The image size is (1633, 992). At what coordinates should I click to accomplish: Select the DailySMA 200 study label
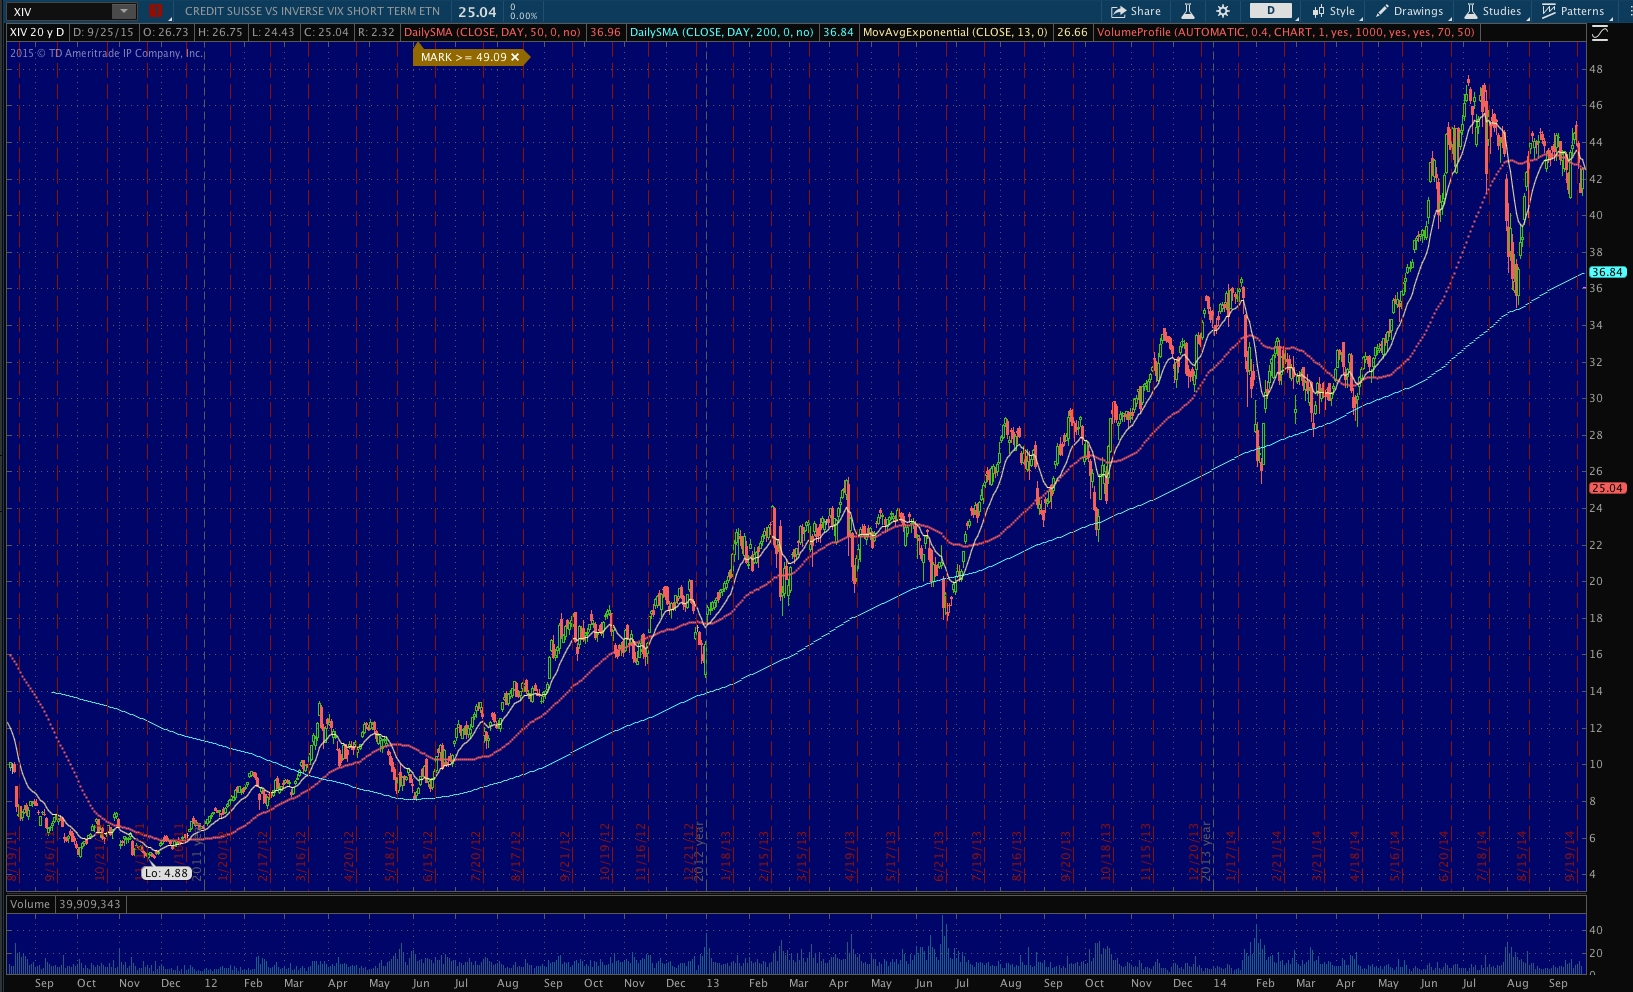click(721, 32)
